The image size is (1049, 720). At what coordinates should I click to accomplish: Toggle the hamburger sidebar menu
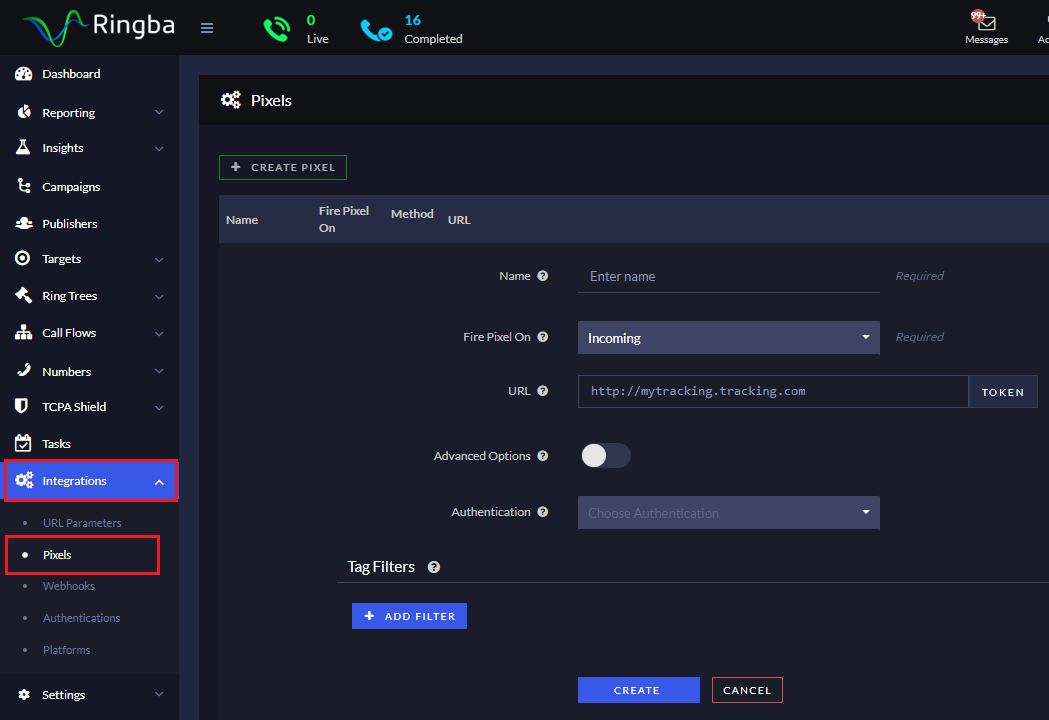pos(207,28)
